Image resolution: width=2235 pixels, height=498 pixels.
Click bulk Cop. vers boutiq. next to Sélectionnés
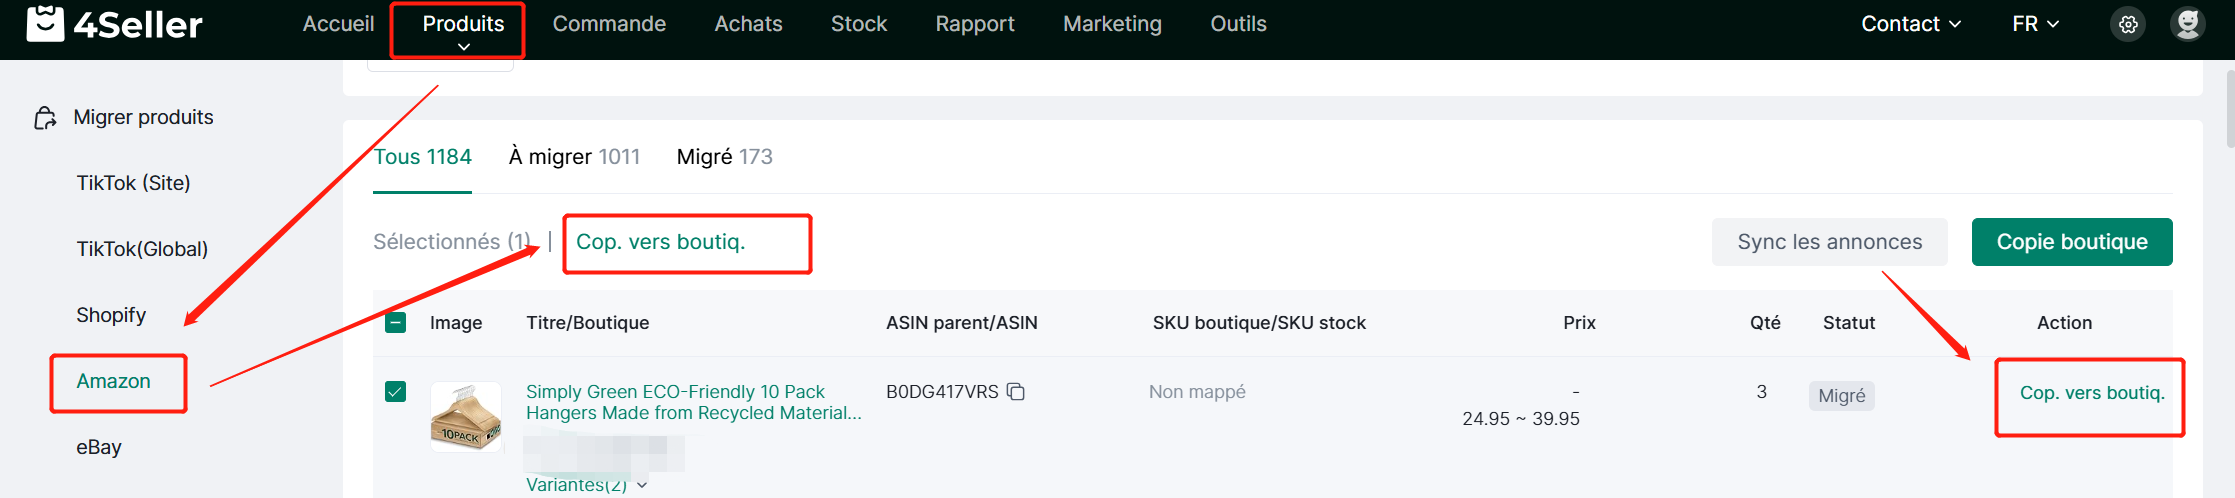point(660,242)
